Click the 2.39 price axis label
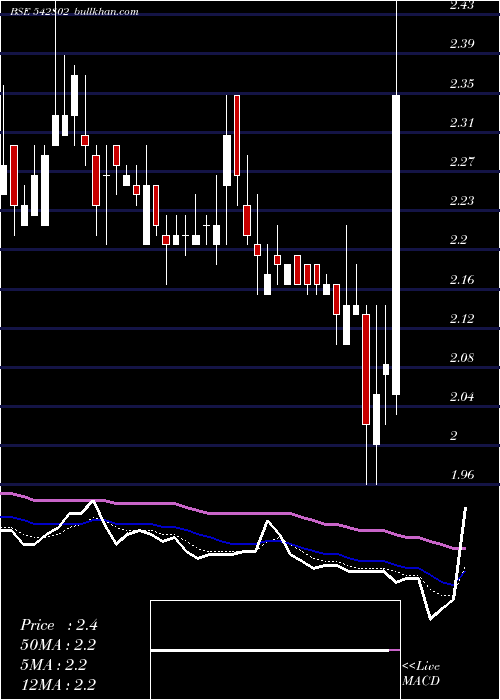This screenshot has height=700, width=500. coord(462,44)
